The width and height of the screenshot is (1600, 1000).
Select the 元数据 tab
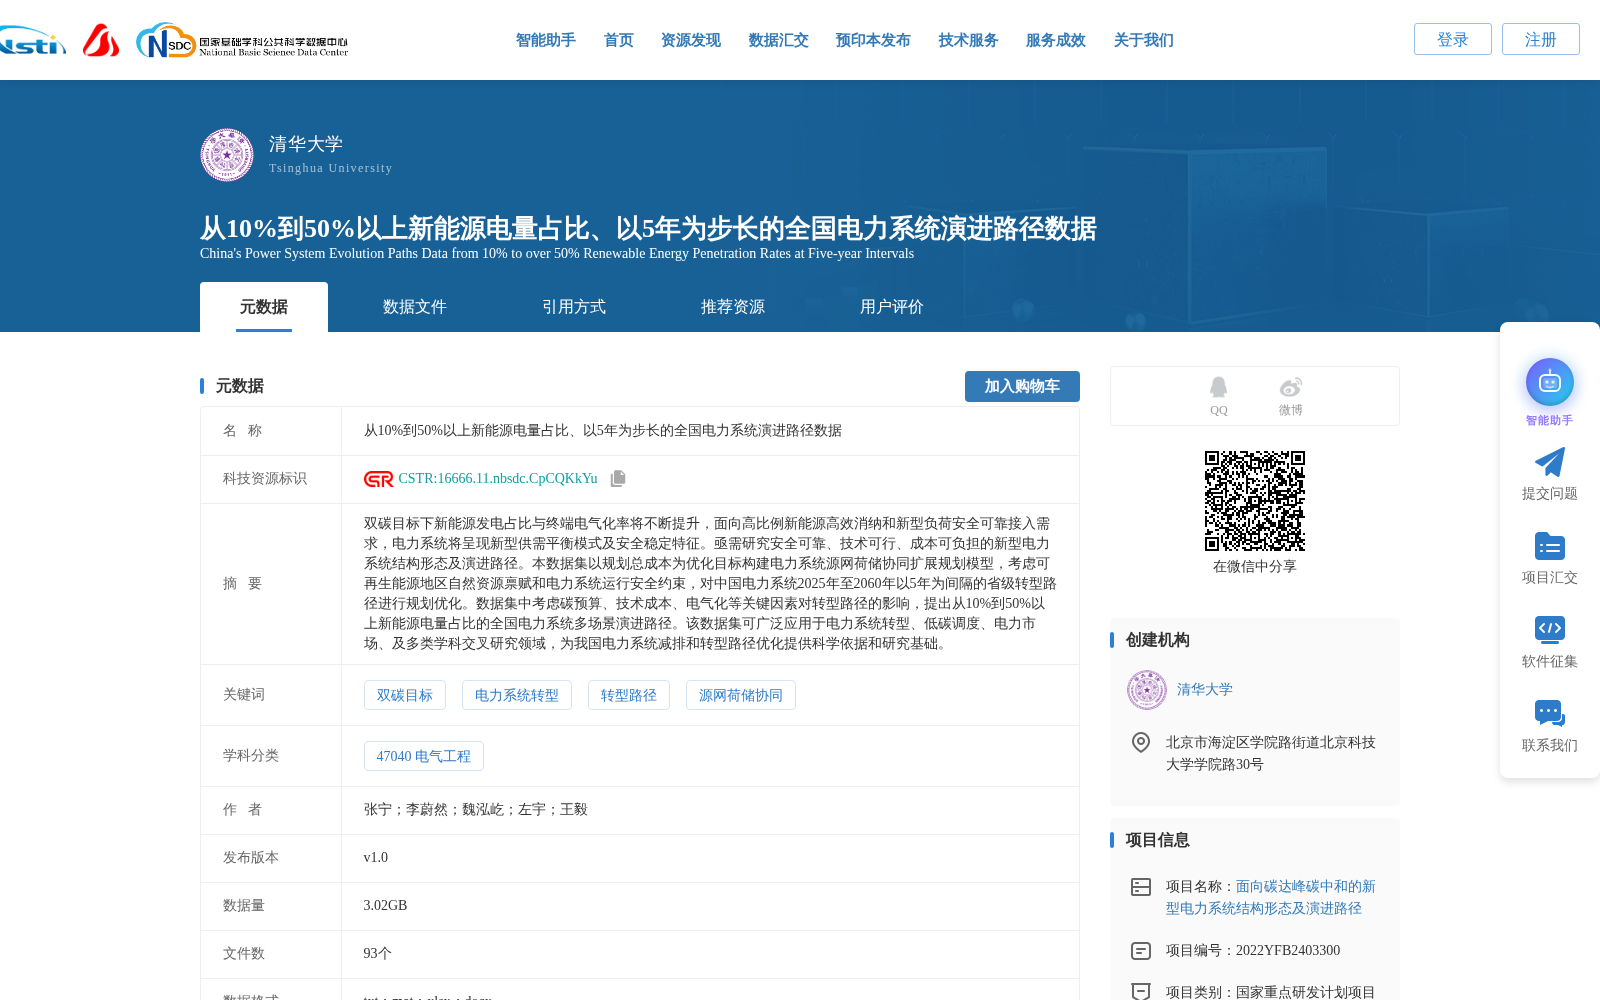pyautogui.click(x=264, y=307)
